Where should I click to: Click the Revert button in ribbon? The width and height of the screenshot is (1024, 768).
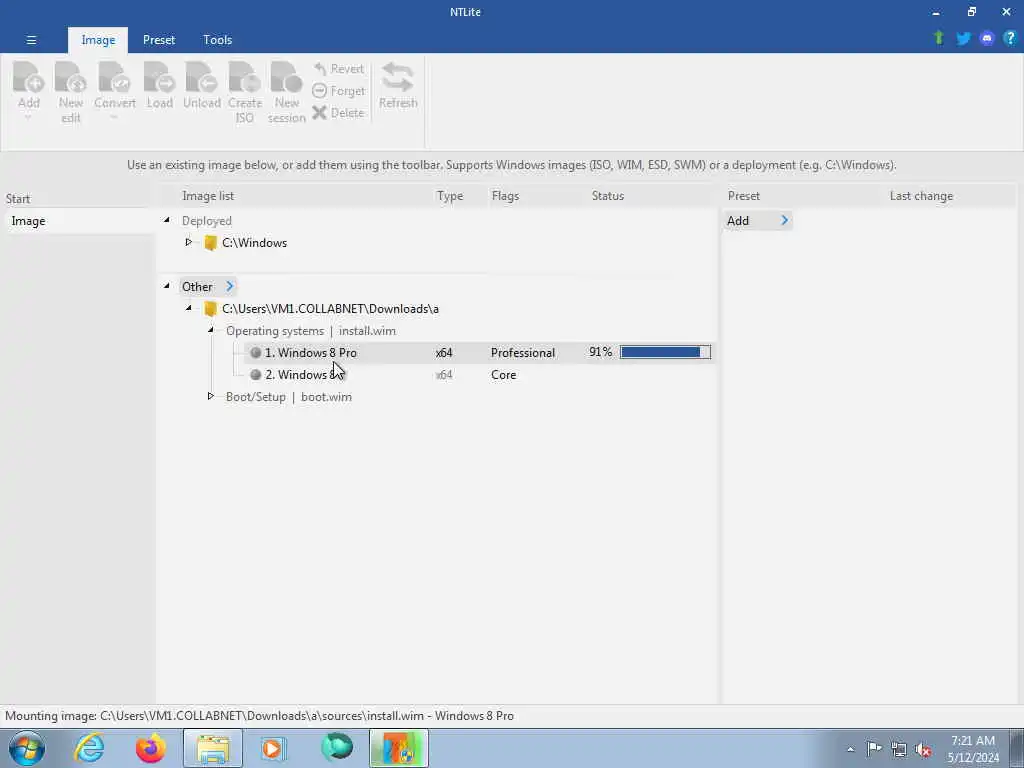(338, 69)
